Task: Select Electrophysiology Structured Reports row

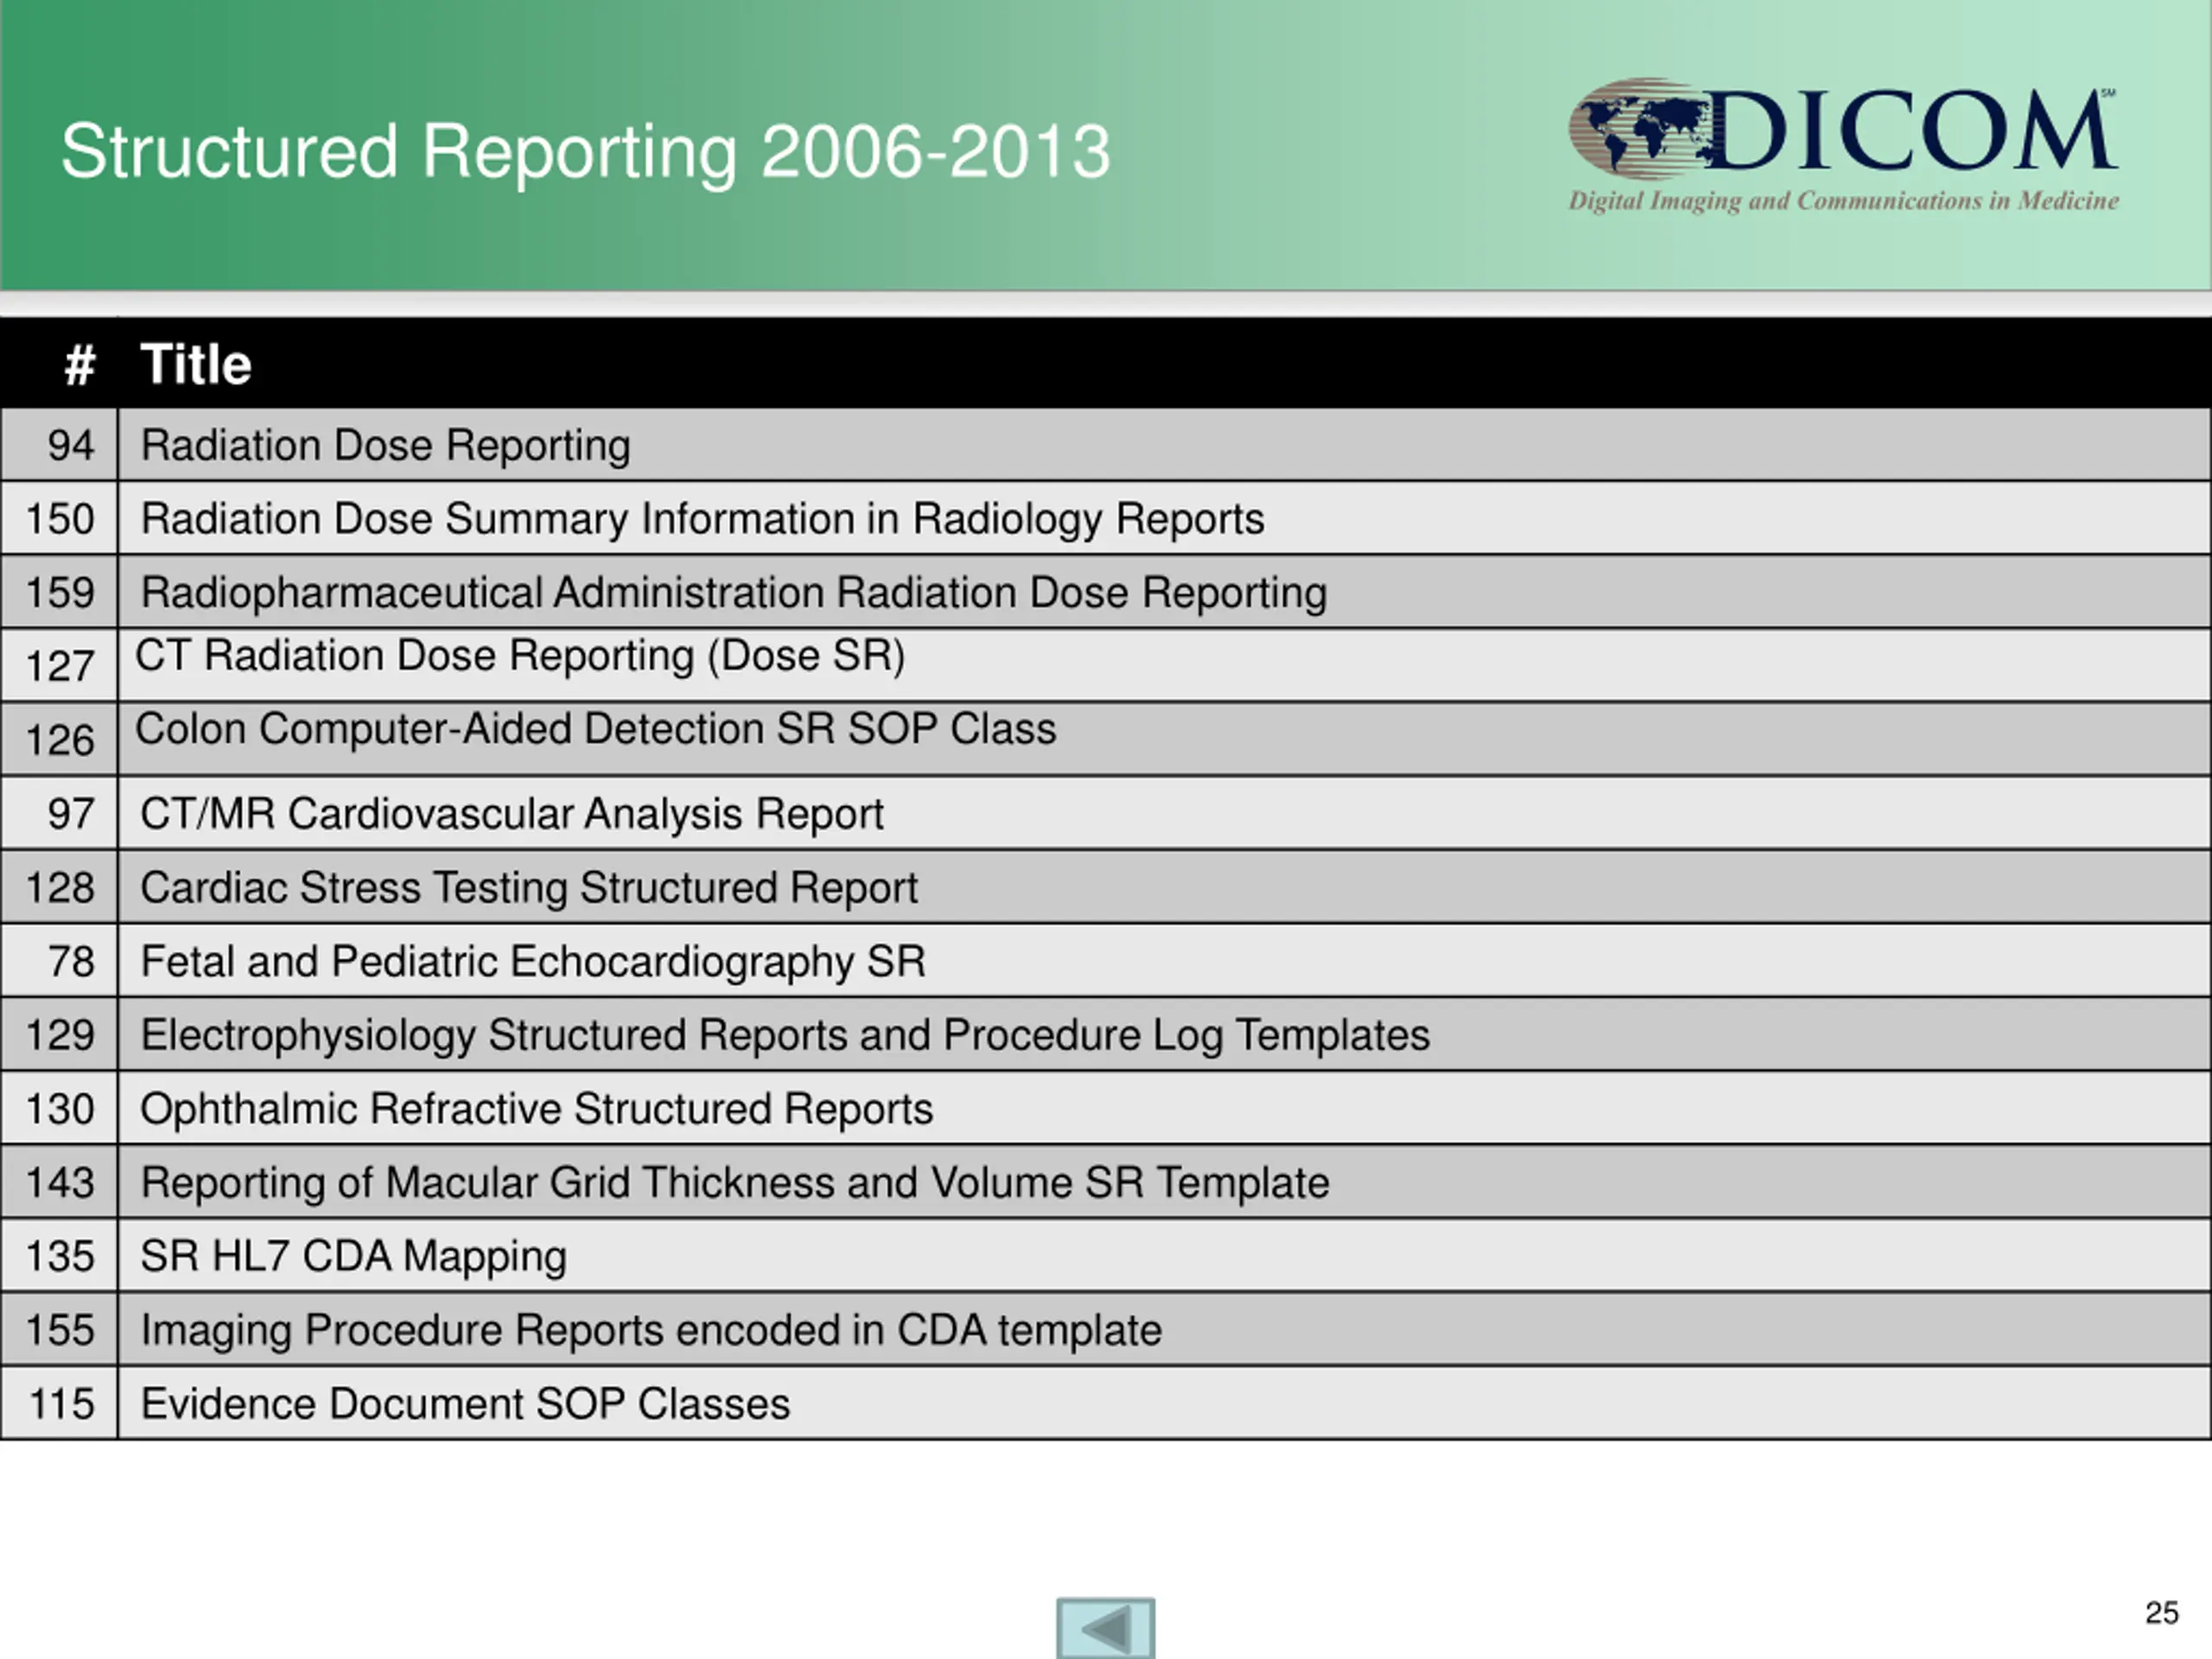Action: click(784, 1035)
